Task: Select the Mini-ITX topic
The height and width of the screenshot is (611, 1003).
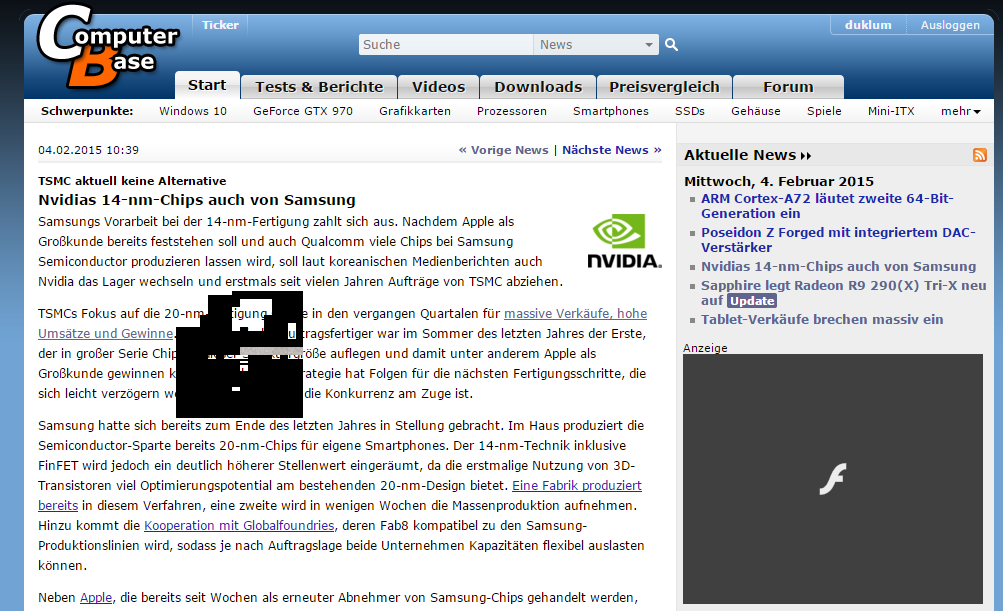Action: 891,111
